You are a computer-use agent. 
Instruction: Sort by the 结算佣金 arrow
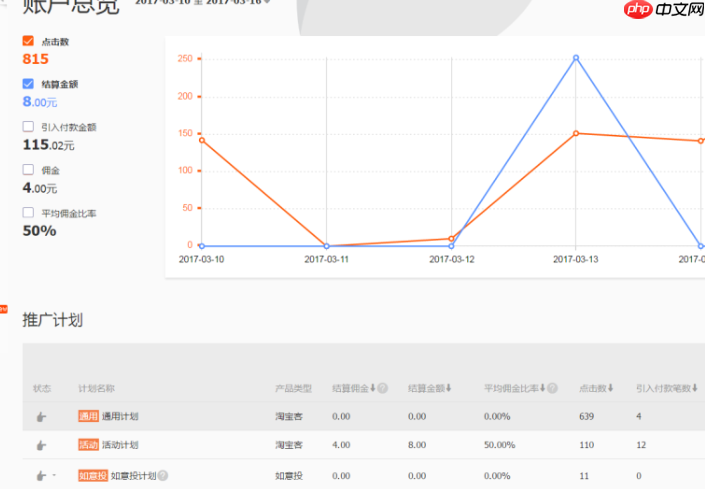(x=372, y=388)
